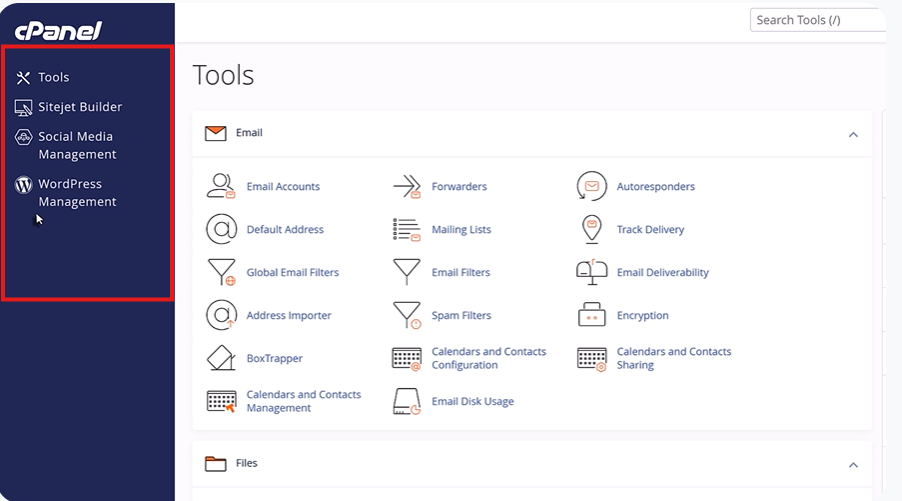The height and width of the screenshot is (501, 902).
Task: Open the Global Email Filters link
Action: point(293,273)
